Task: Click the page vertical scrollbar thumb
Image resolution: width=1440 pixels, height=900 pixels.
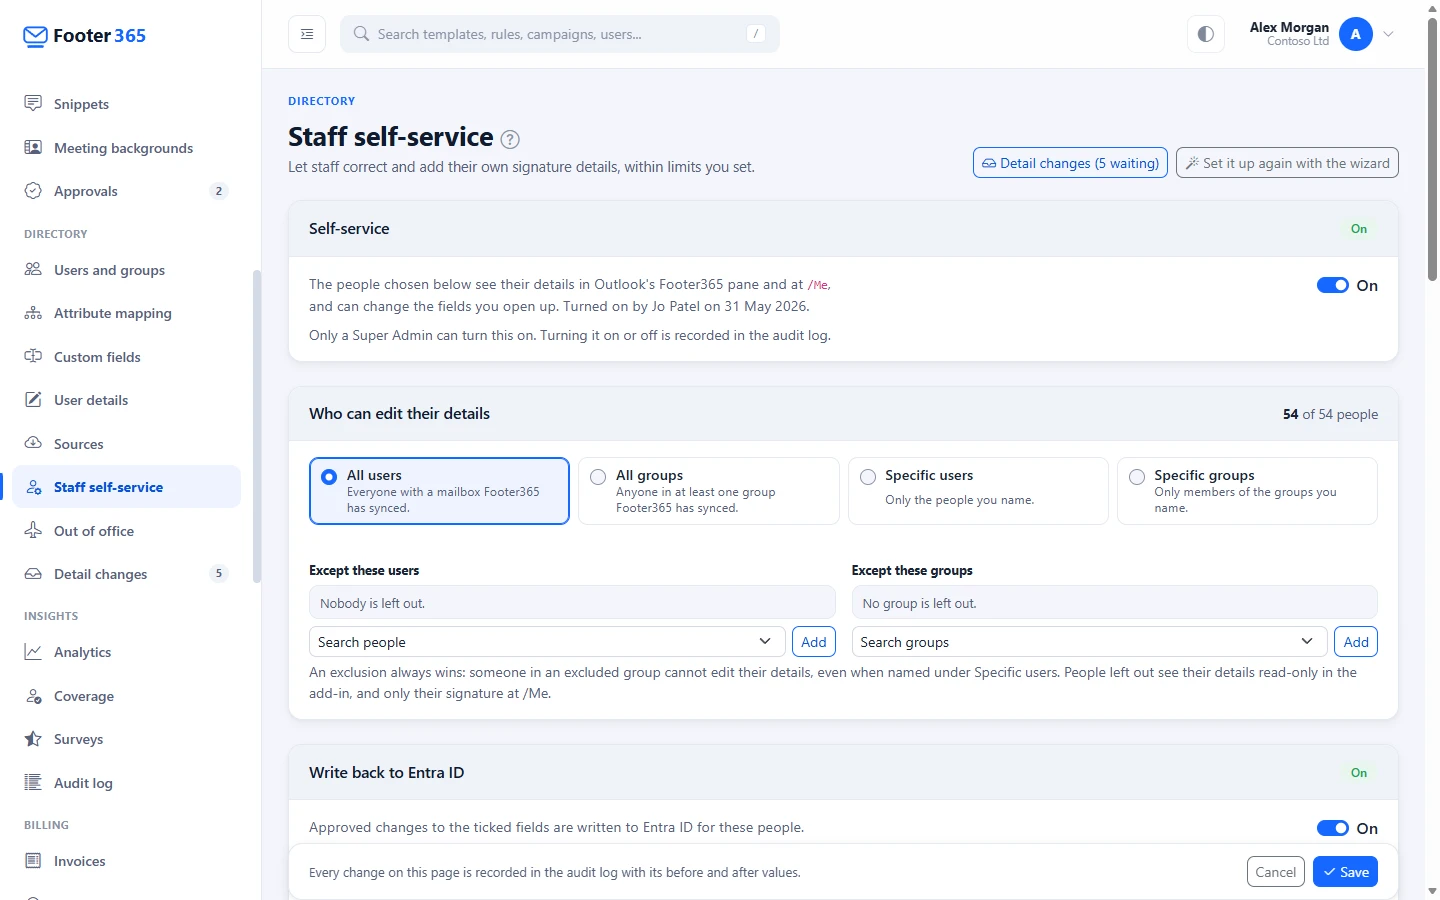Action: 1432,150
